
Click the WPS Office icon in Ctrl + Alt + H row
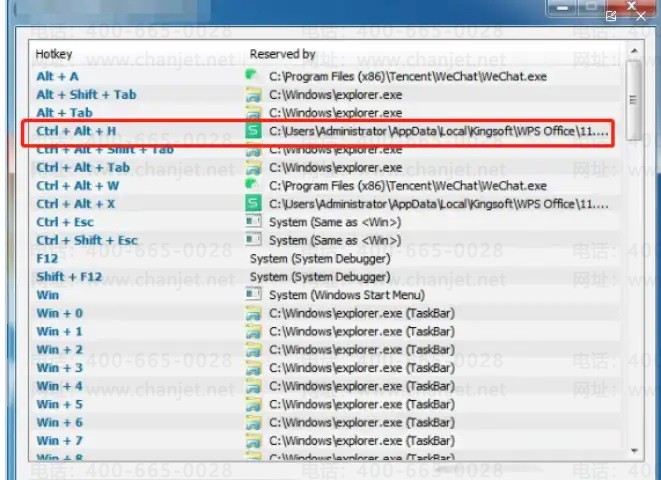253,131
